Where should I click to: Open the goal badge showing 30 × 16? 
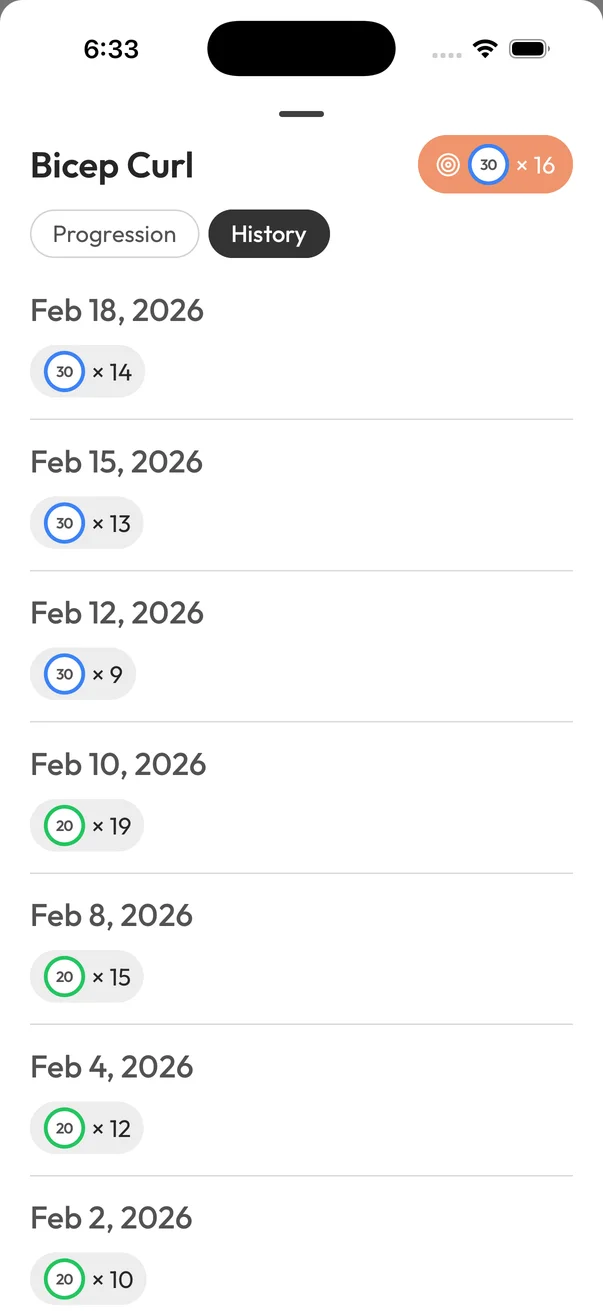click(x=495, y=164)
